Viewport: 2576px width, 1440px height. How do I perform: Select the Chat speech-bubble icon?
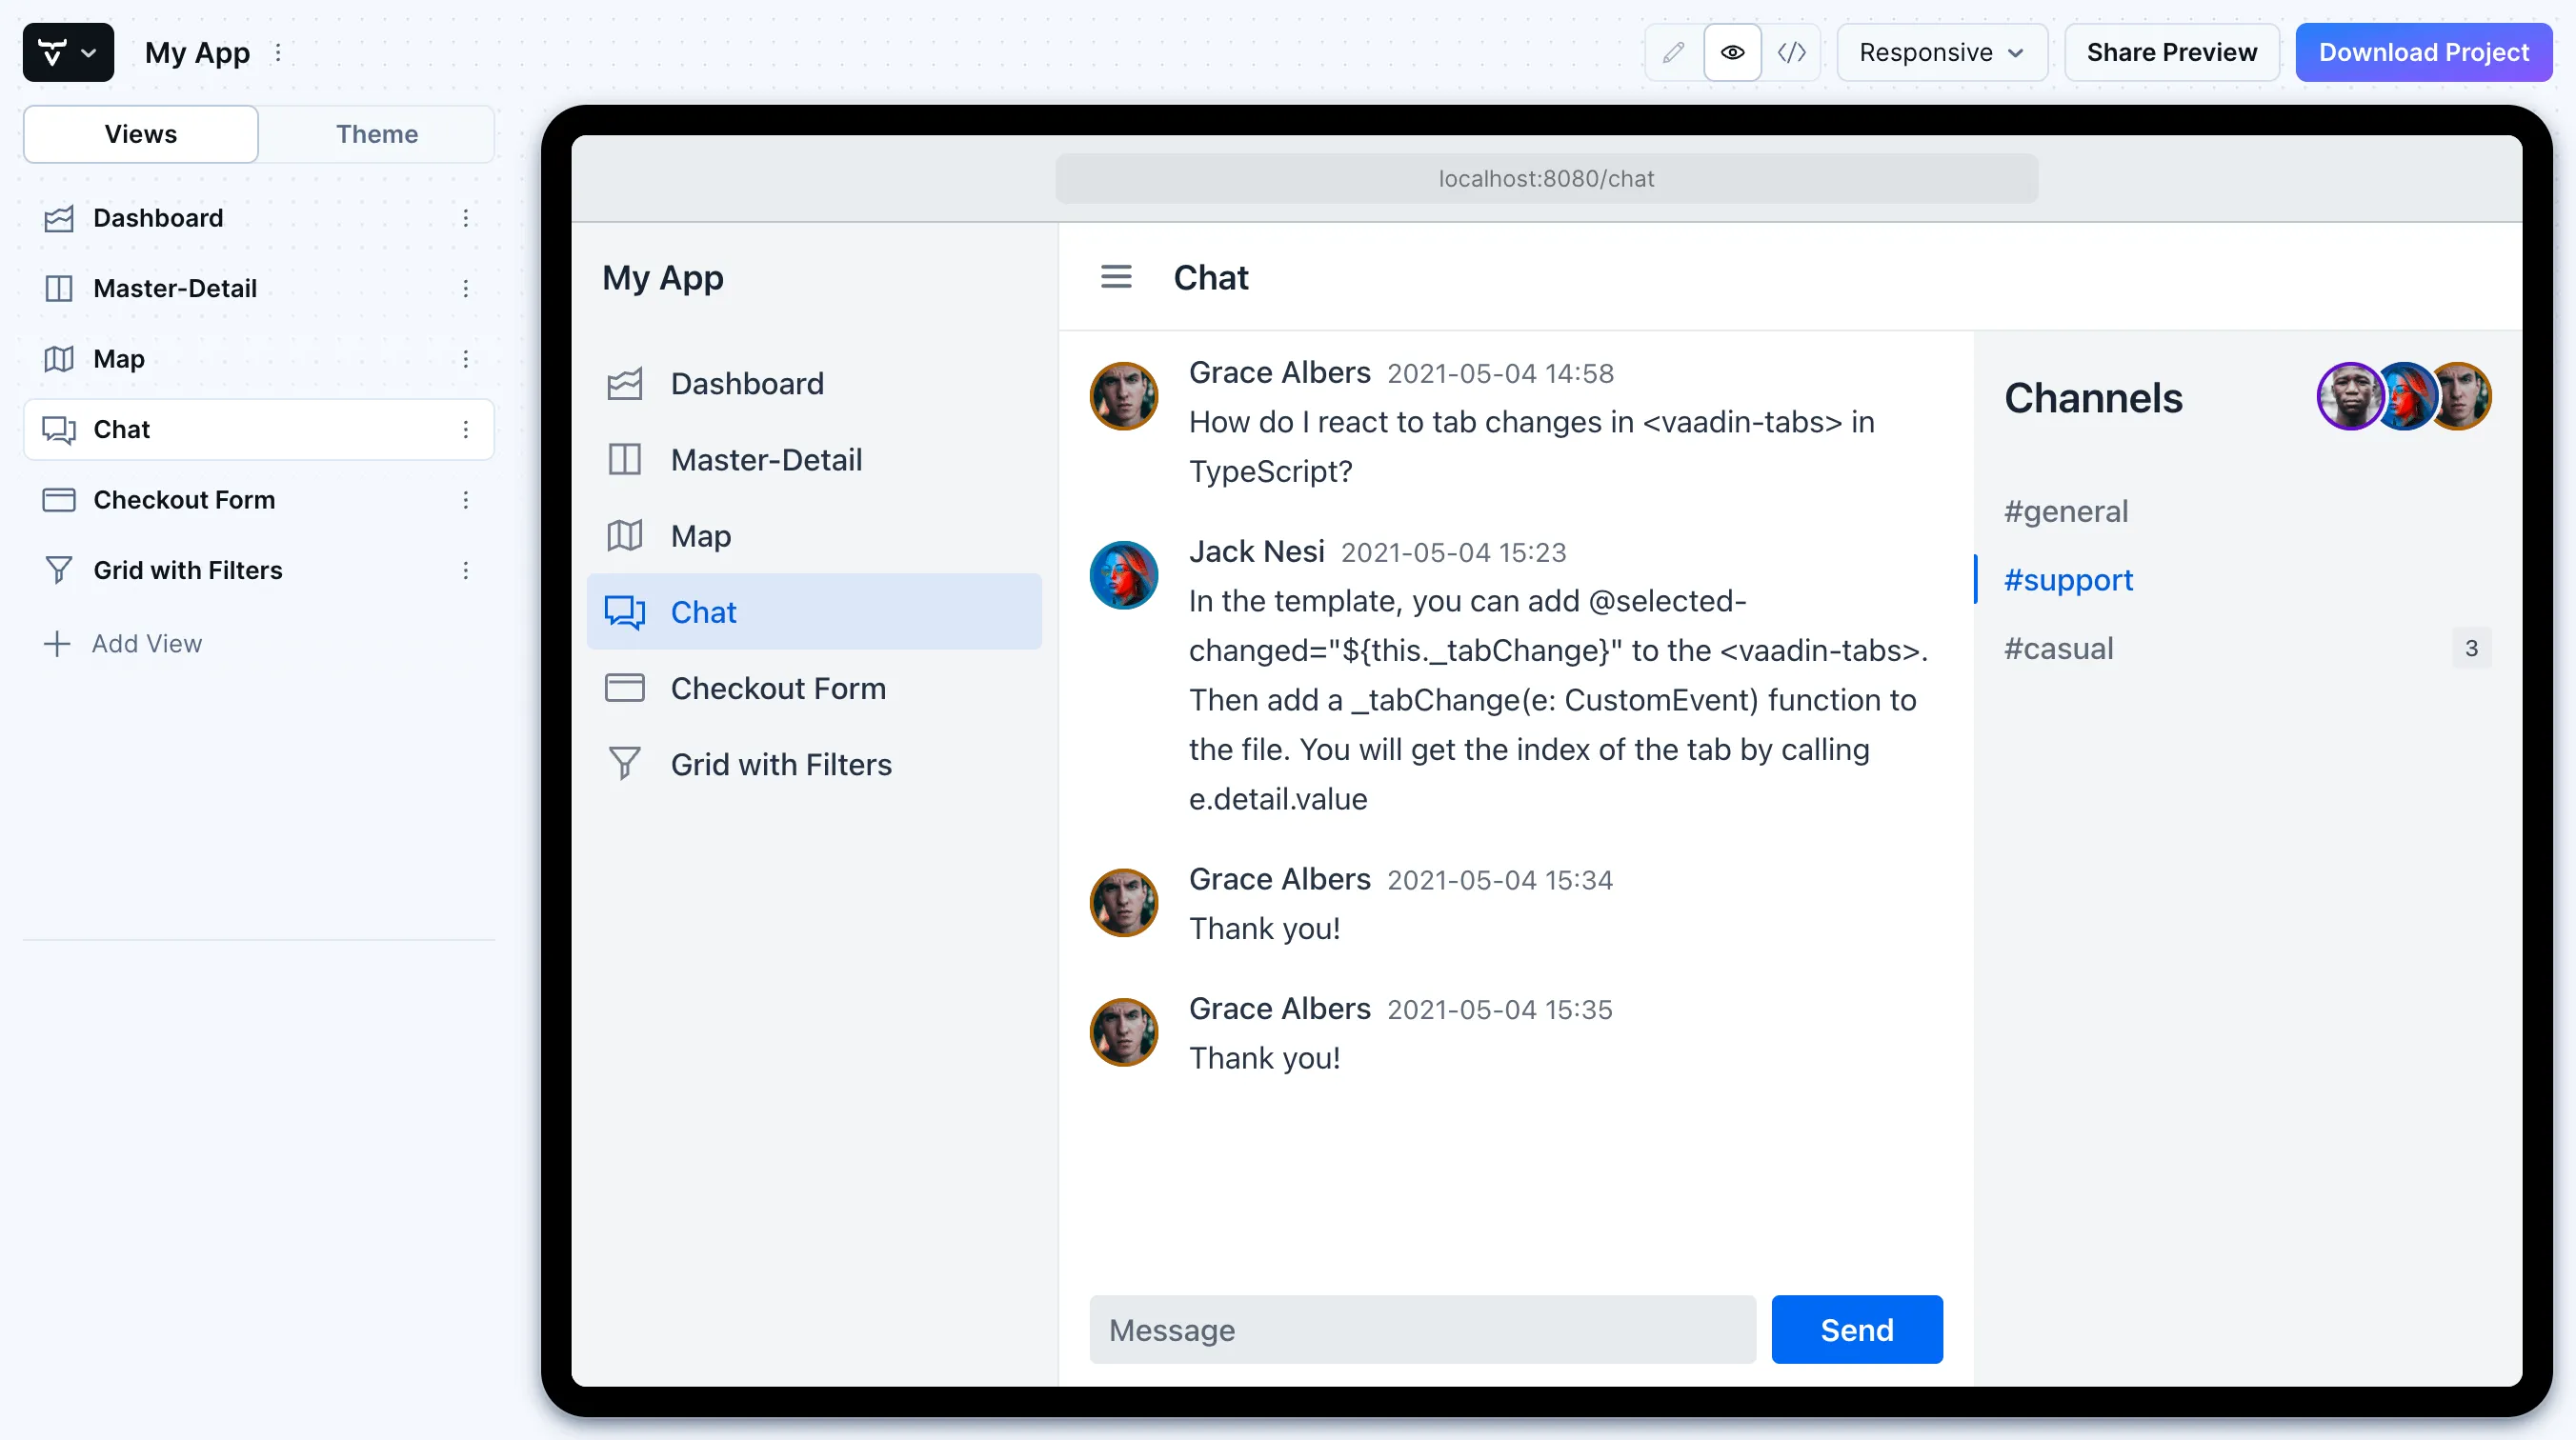tap(59, 429)
